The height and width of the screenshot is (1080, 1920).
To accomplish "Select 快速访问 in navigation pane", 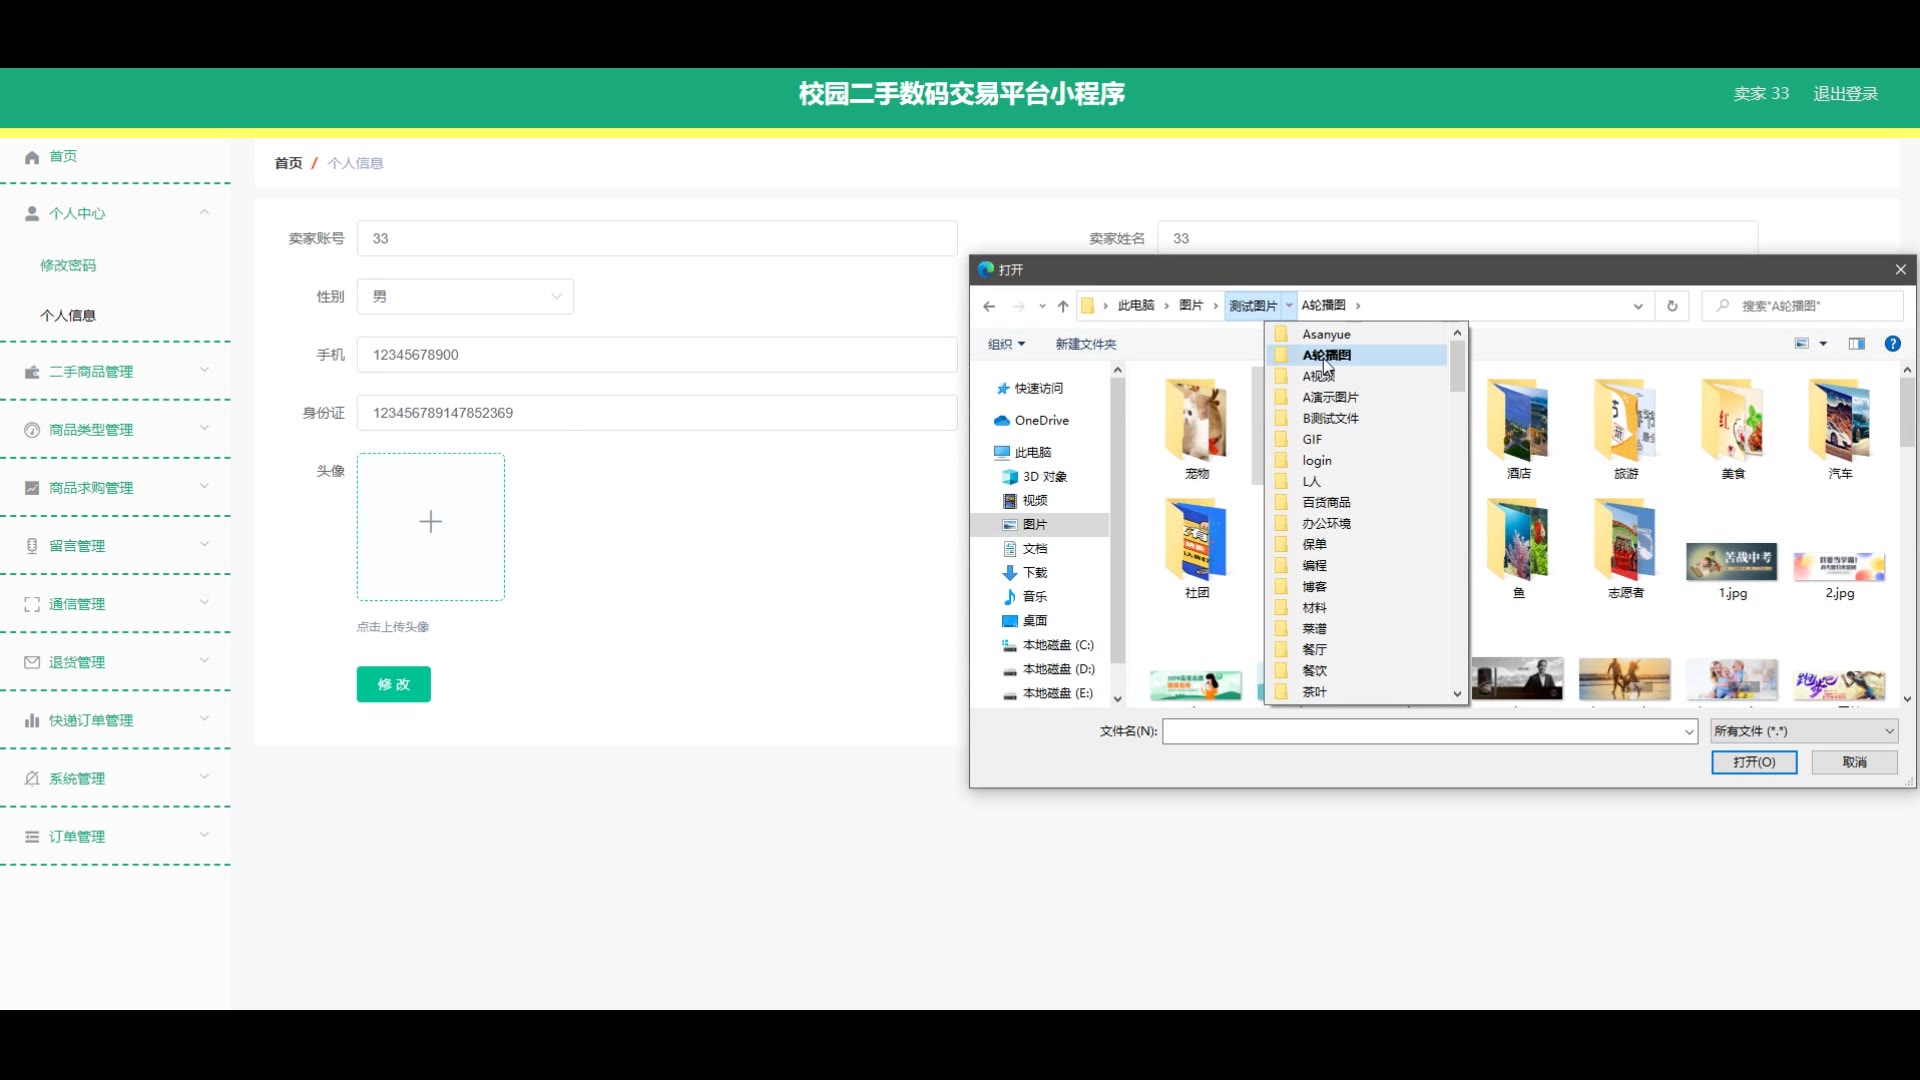I will coord(1038,388).
